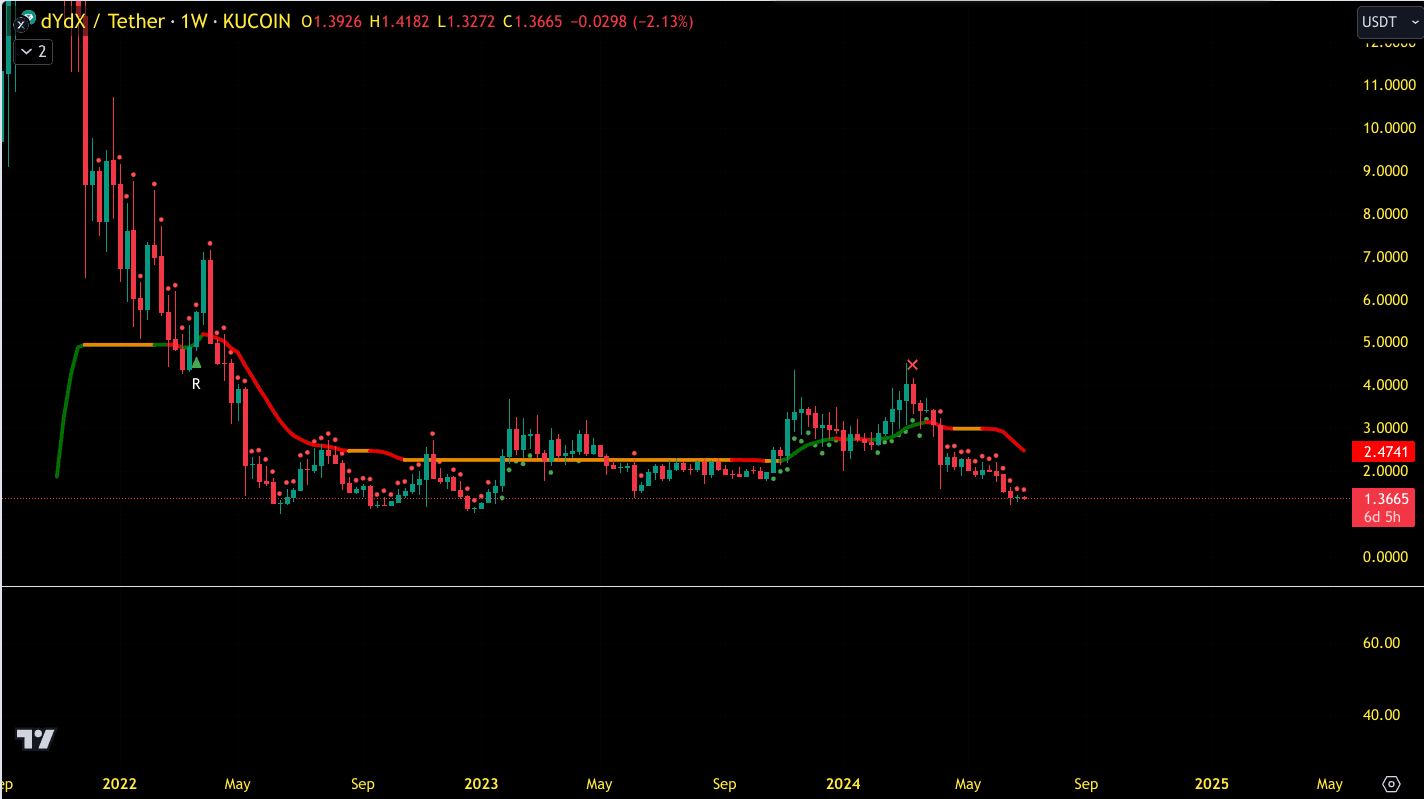Viewport: 1424px width, 799px height.
Task: Select the high value H1.4182
Action: pos(400,21)
